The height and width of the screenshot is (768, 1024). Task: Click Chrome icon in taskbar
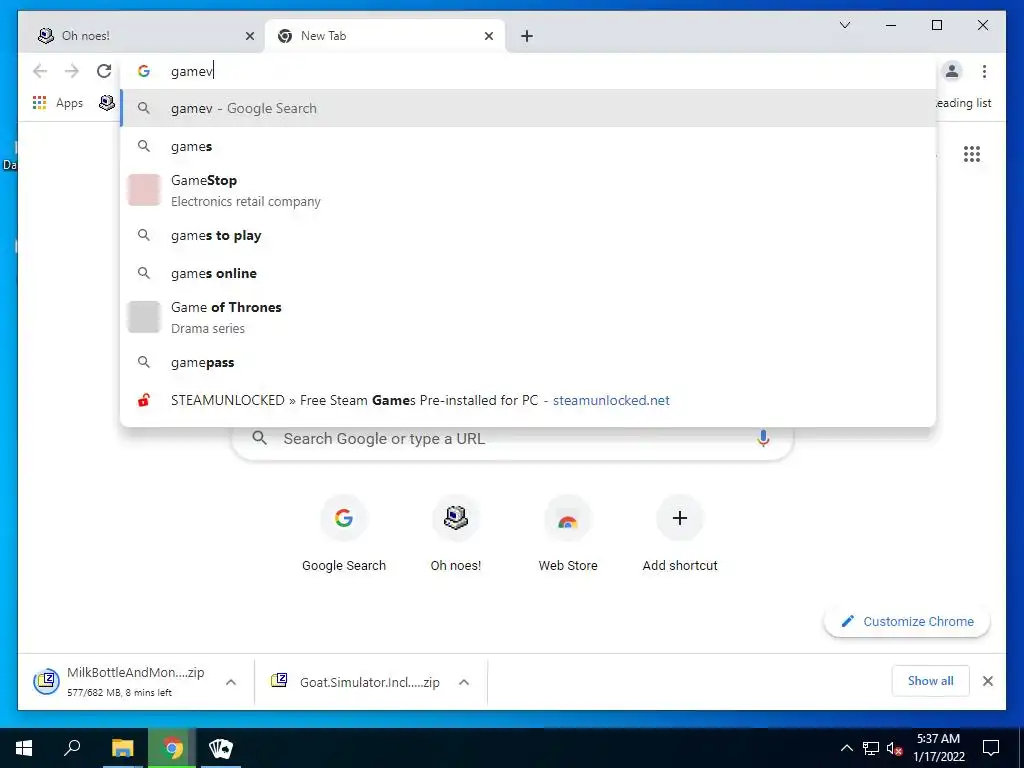click(172, 748)
